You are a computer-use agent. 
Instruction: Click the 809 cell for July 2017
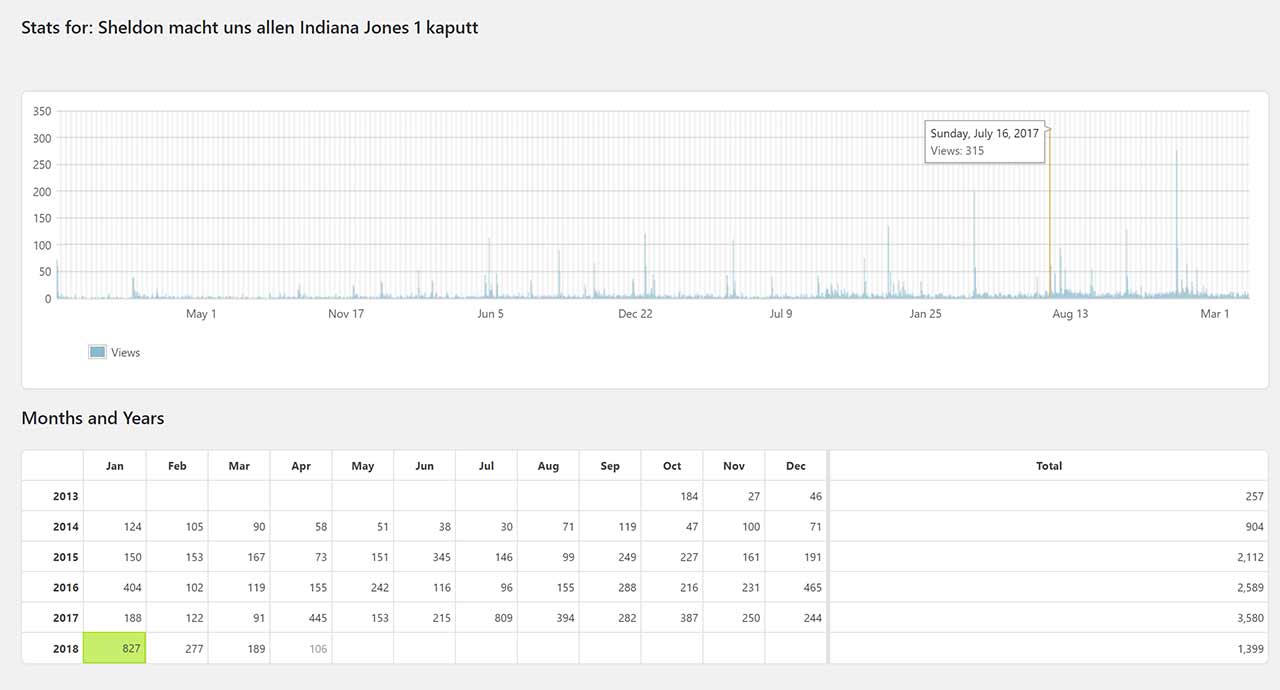pos(487,618)
